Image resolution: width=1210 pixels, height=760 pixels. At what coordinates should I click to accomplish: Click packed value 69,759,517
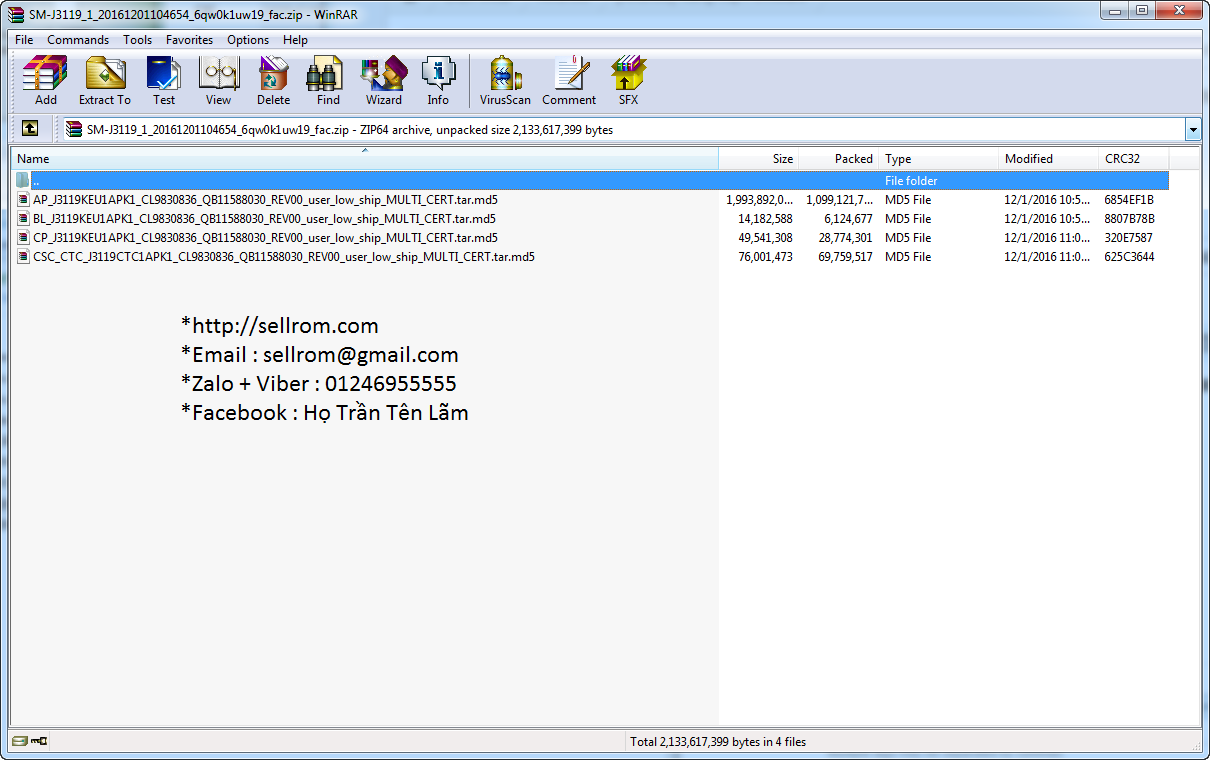845,257
